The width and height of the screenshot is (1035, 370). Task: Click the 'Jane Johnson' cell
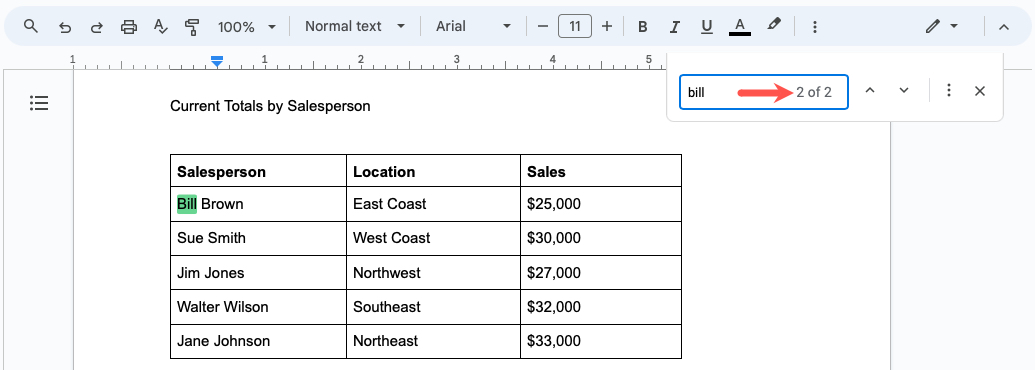coord(258,342)
